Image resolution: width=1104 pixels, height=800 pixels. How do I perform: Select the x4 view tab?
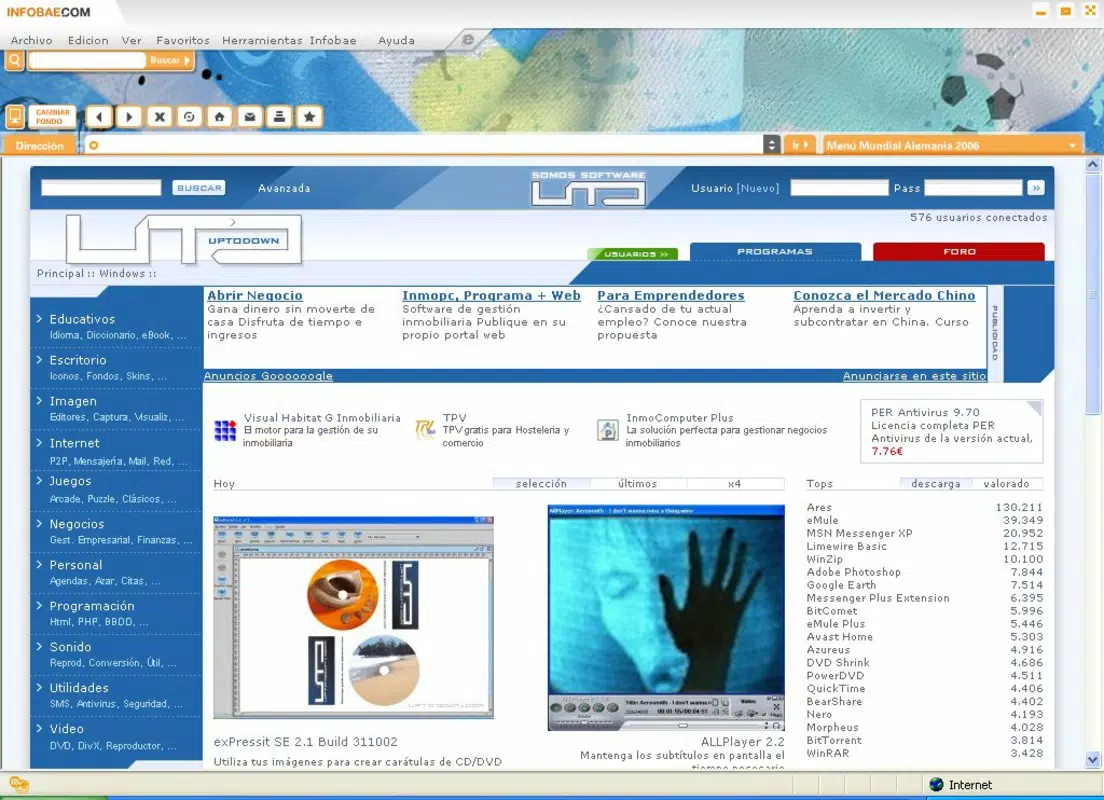pos(734,484)
